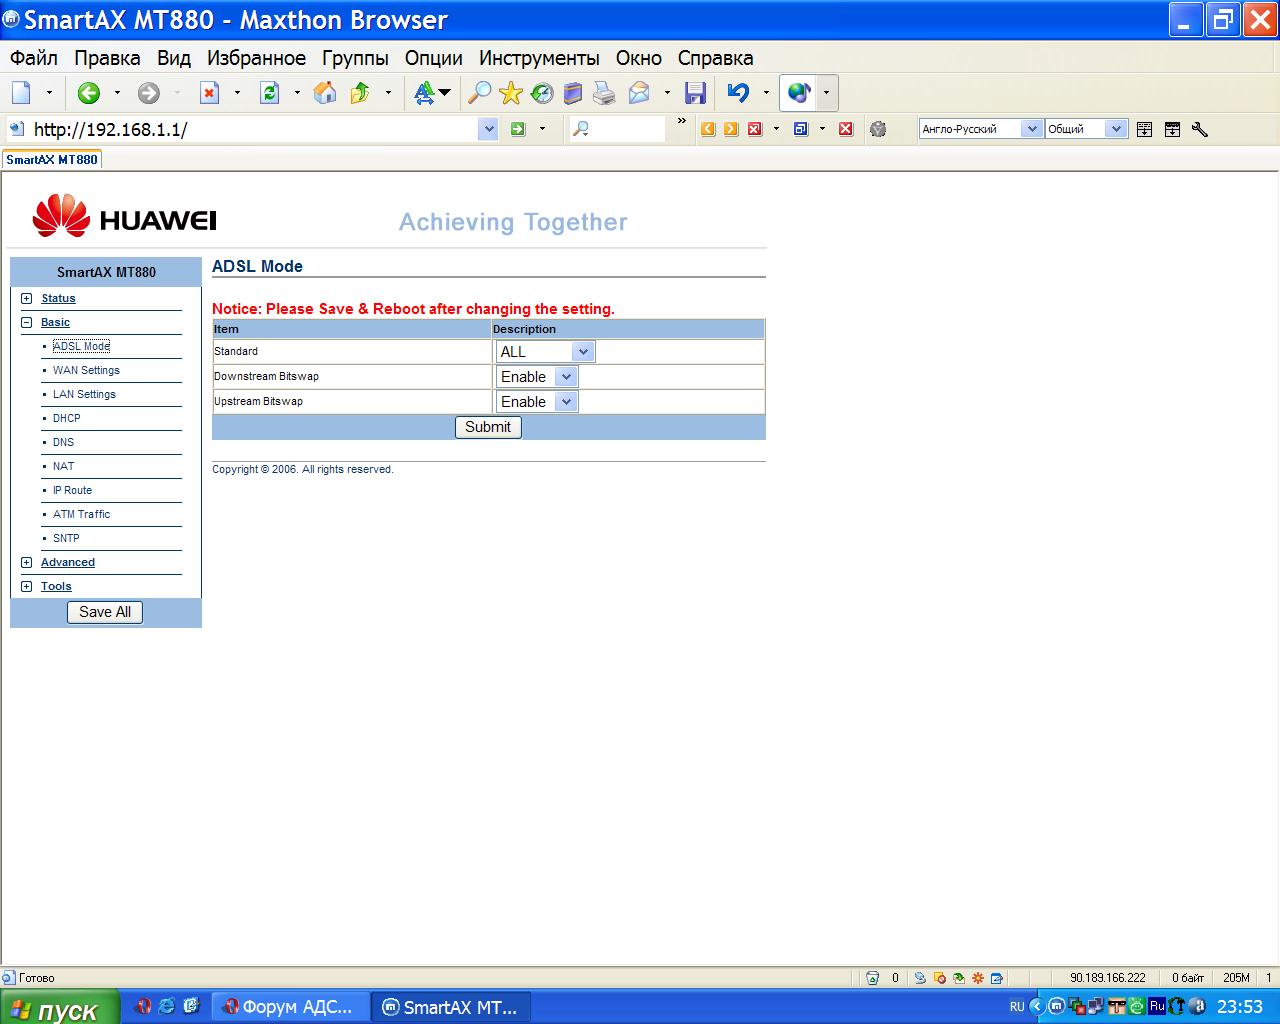Expand the Status section in the sidebar
The width and height of the screenshot is (1280, 1024).
pyautogui.click(x=27, y=298)
